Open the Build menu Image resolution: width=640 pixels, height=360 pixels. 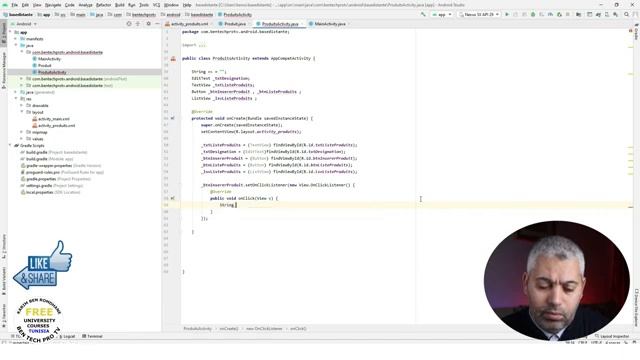click(x=120, y=5)
